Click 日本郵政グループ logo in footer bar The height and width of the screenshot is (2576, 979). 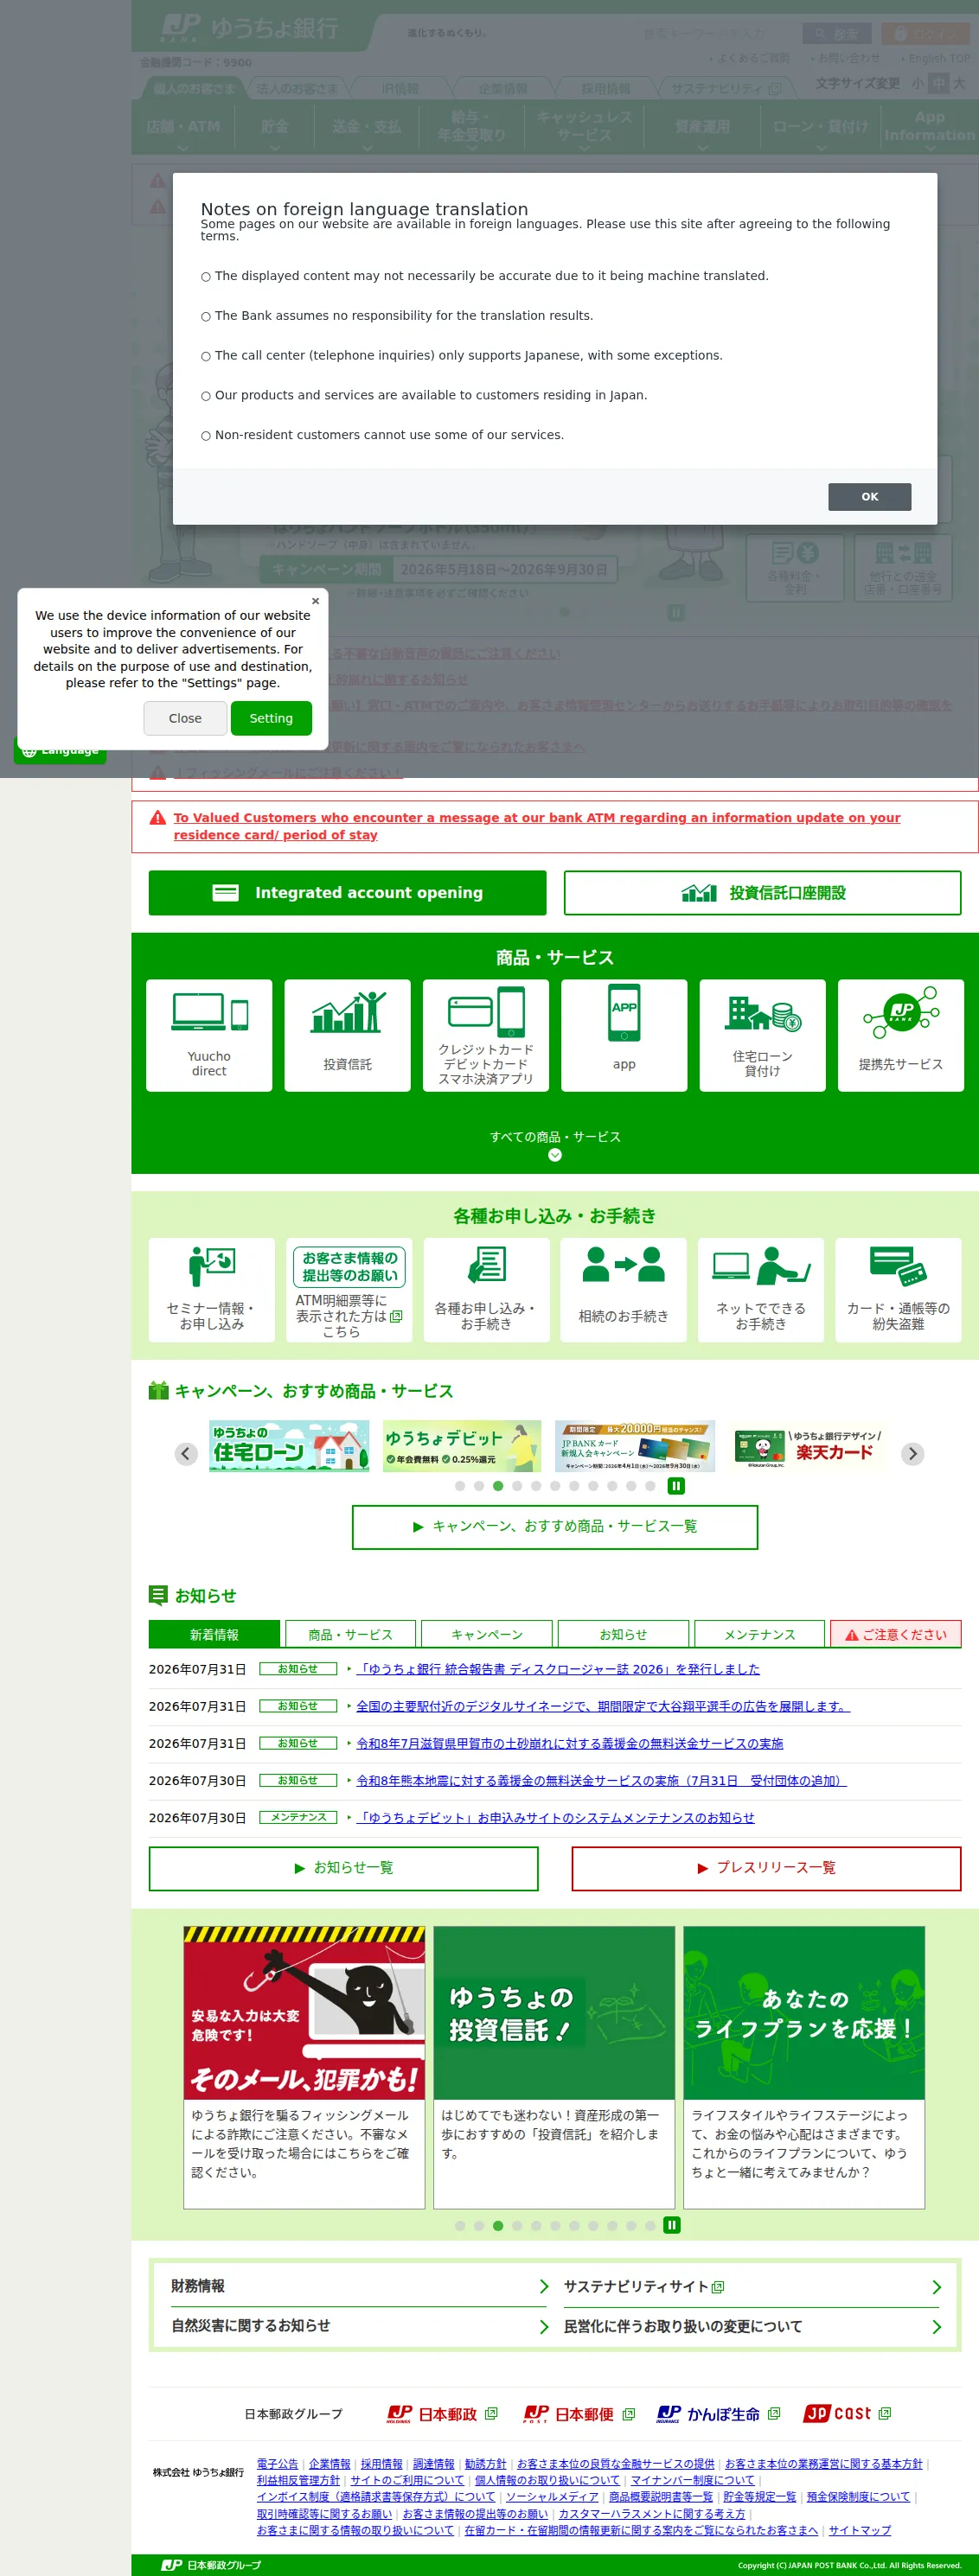[211, 2565]
